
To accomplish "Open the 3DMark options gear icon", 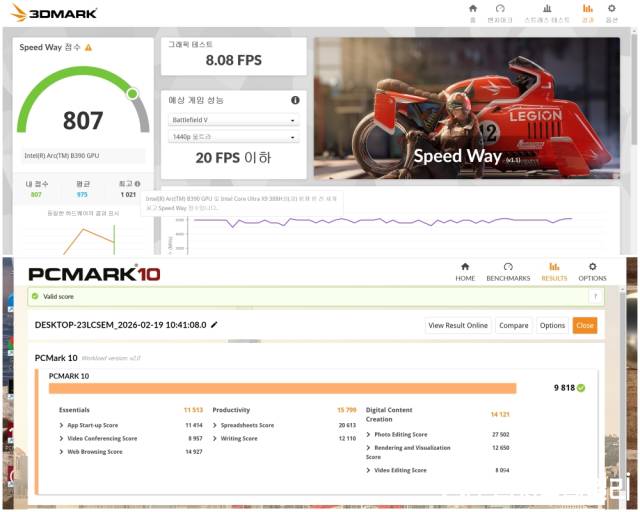I will click(611, 8).
